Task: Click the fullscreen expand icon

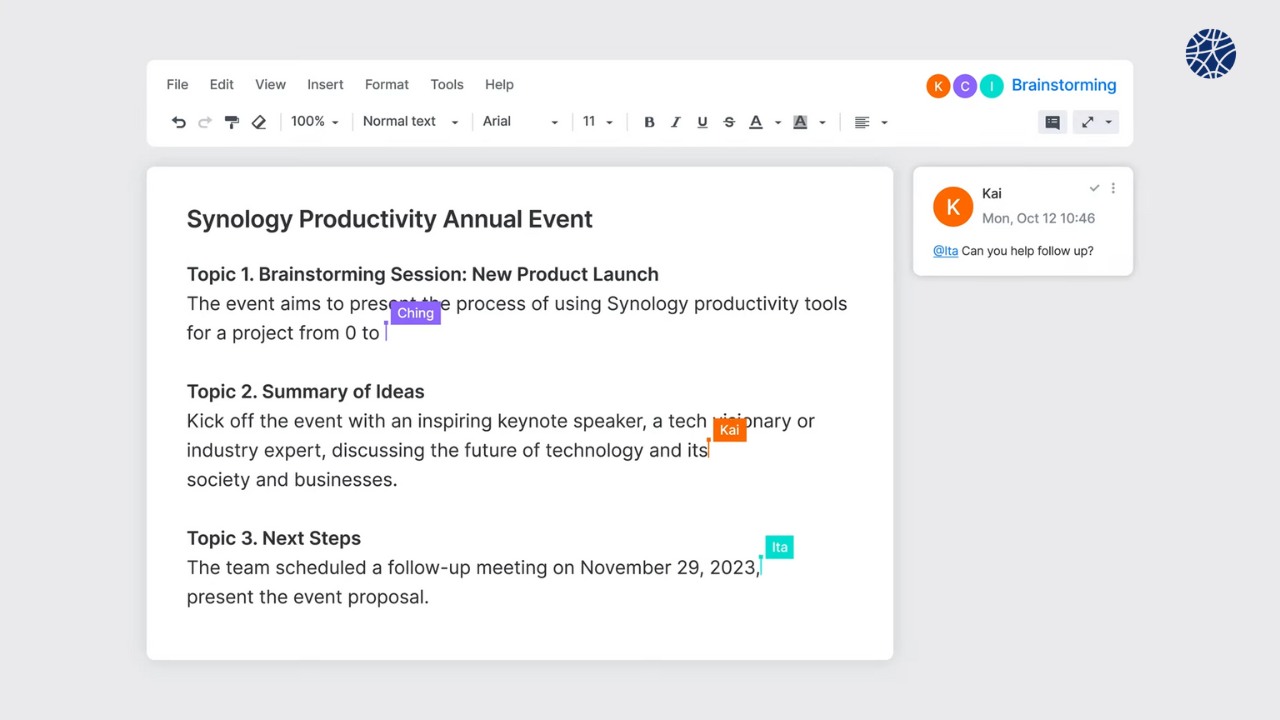Action: click(1088, 122)
